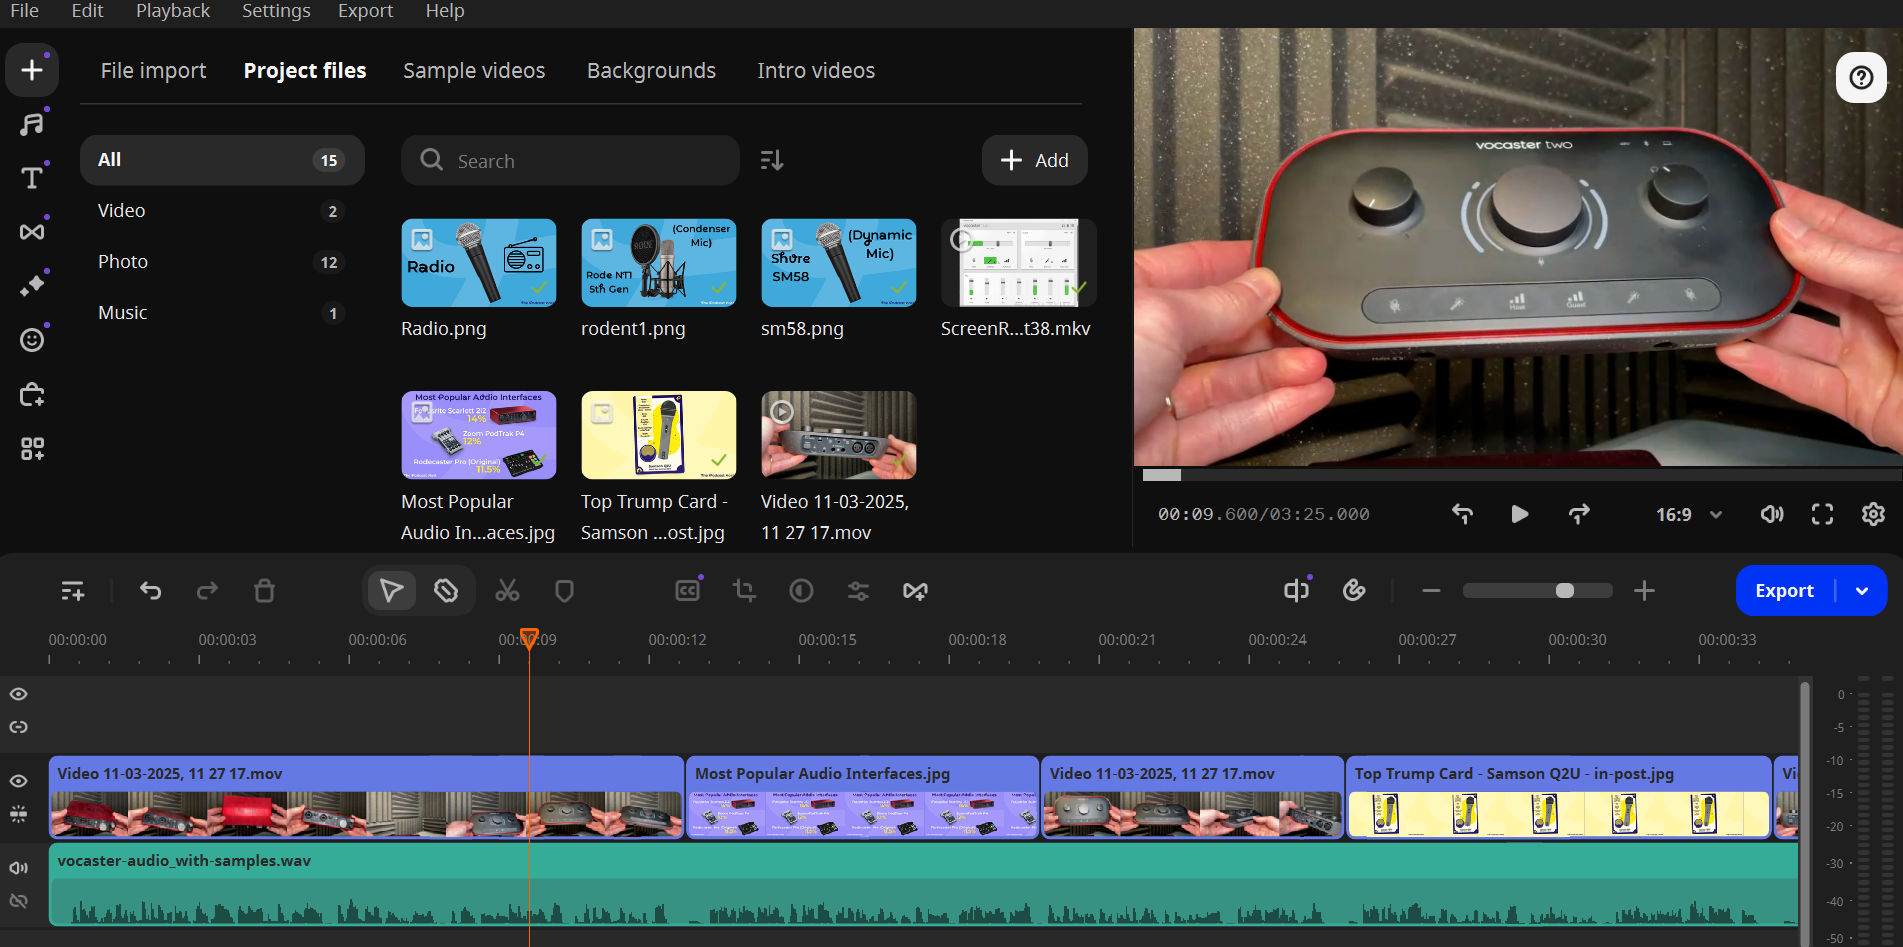Switch to the Sample videos tab
The image size is (1903, 947).
click(474, 71)
